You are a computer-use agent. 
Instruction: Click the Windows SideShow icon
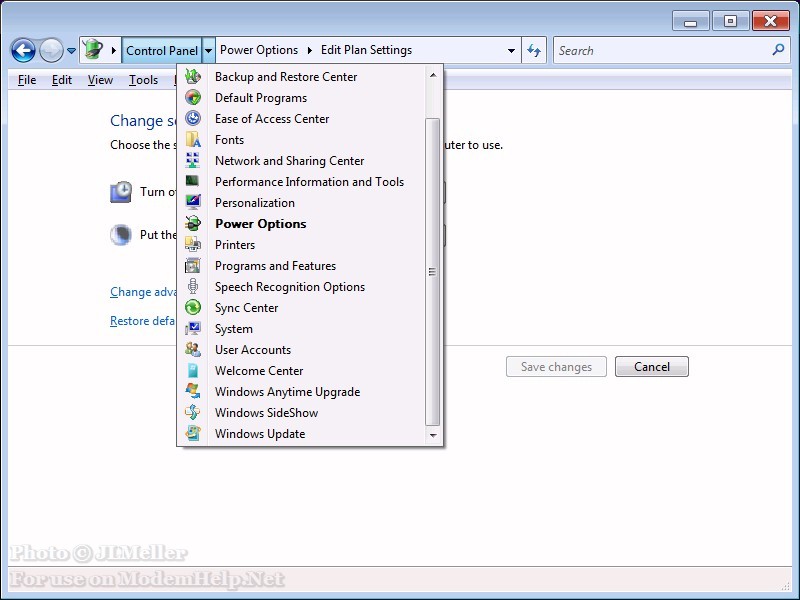[x=193, y=412]
